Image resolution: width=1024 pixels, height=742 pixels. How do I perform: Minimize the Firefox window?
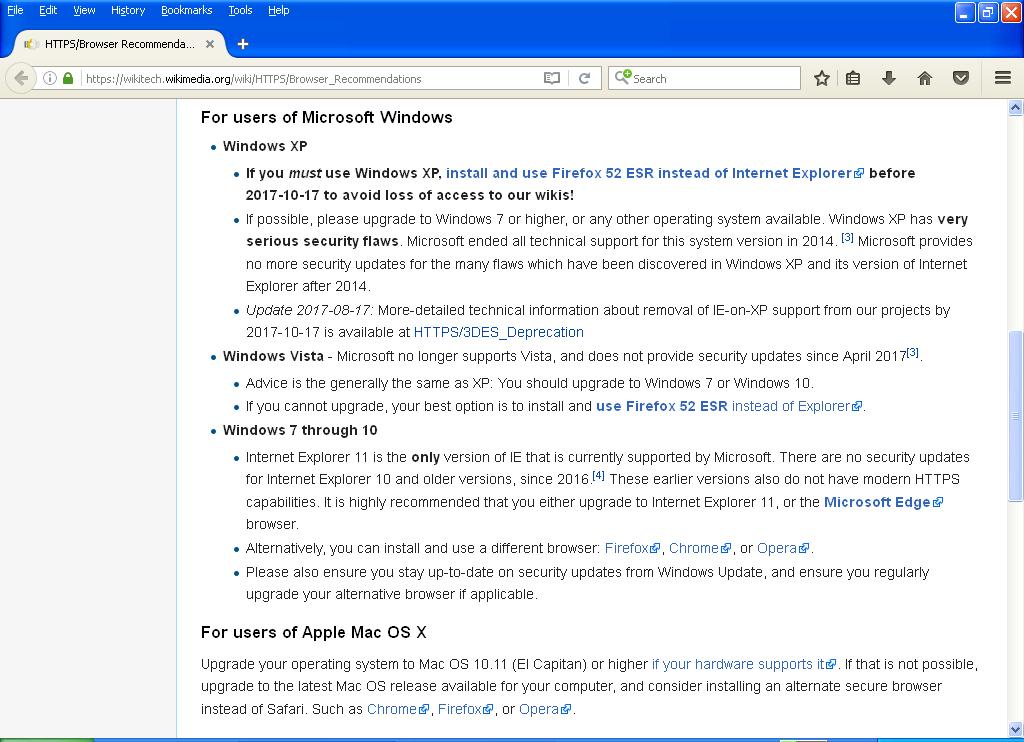(x=965, y=12)
